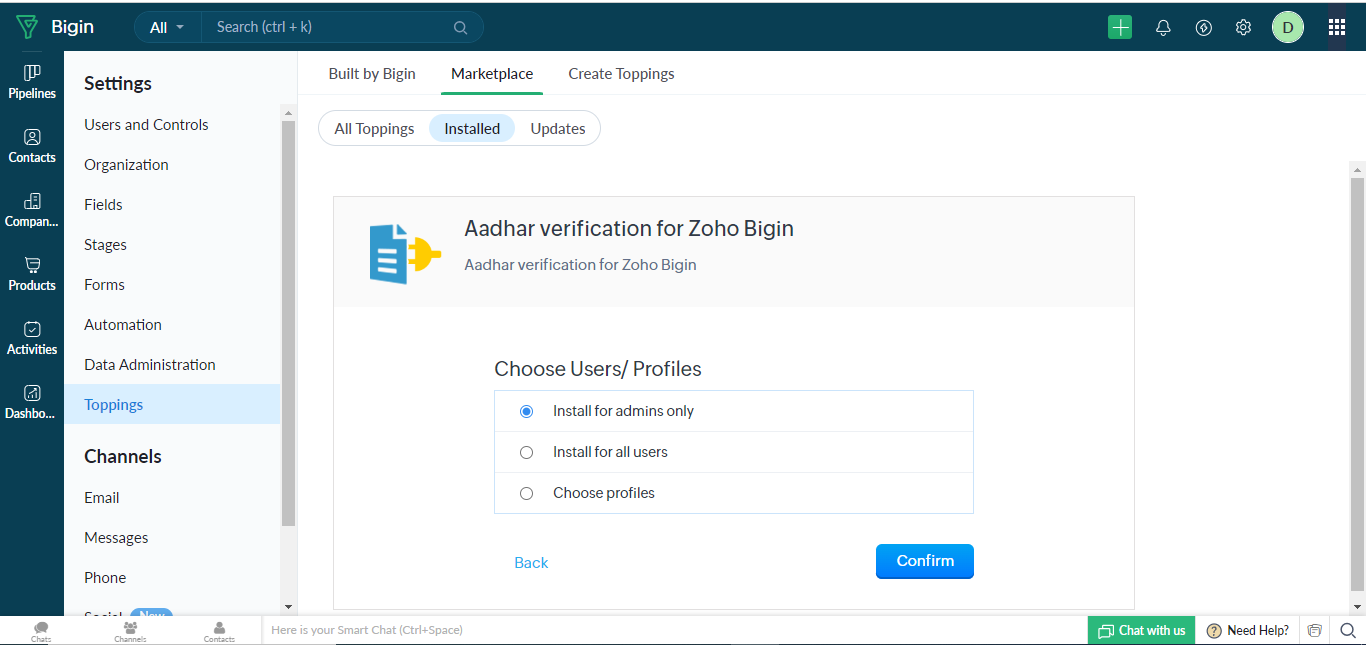Open the notifications bell
Screen dimensions: 1366x645
1163,28
